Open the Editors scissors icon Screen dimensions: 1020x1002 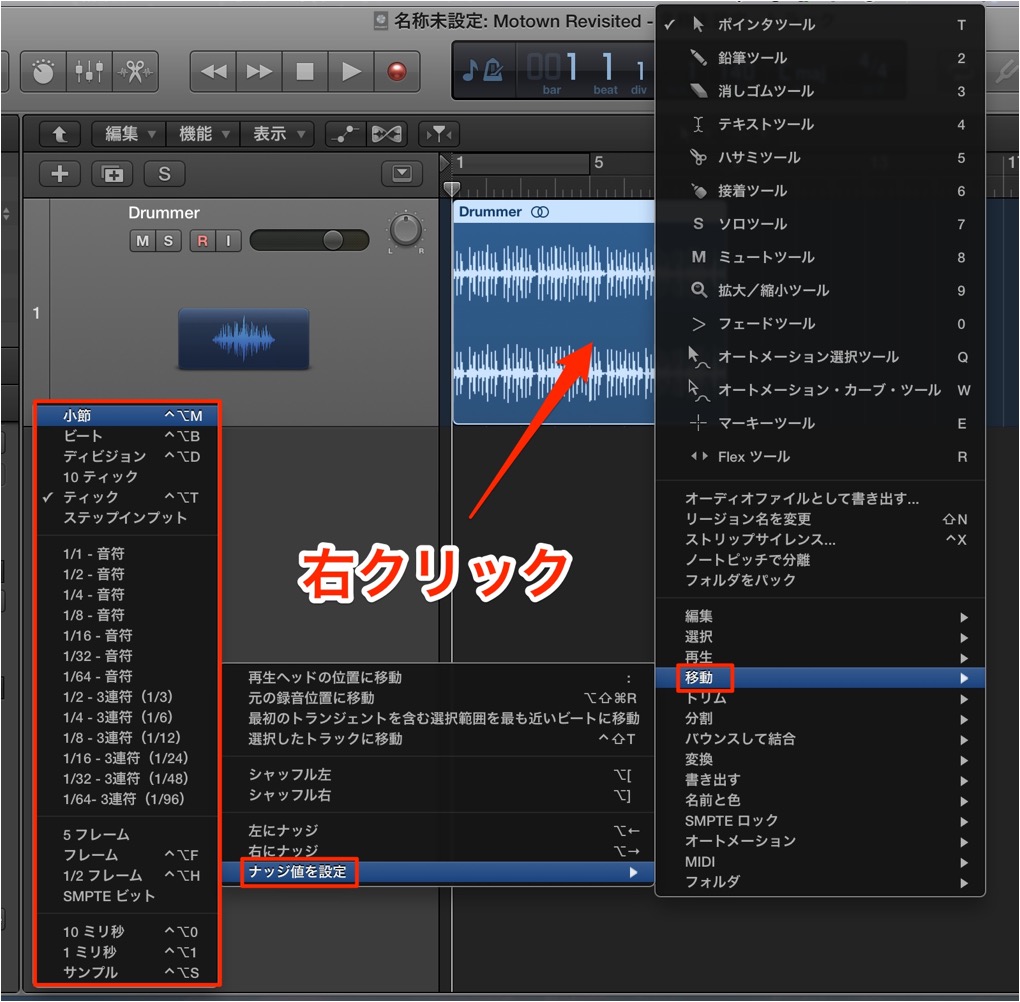click(x=135, y=72)
